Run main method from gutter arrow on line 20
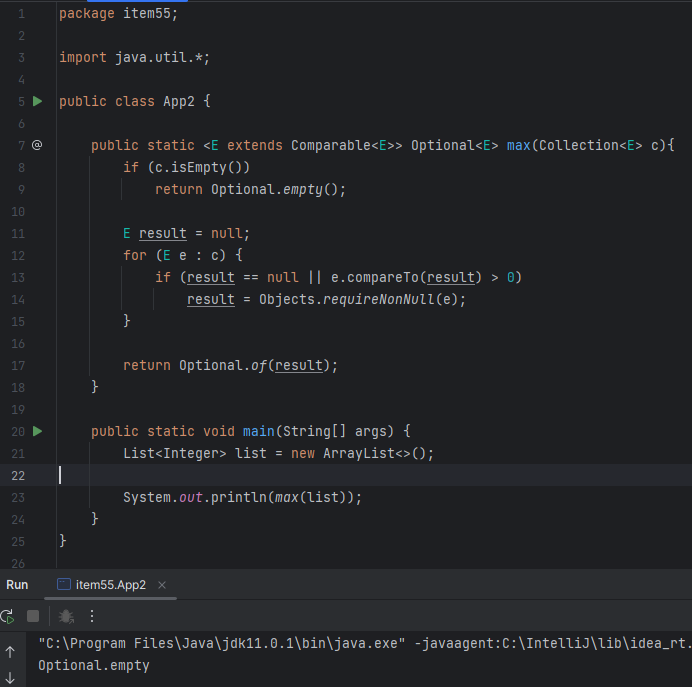This screenshot has width=692, height=687. pos(38,431)
